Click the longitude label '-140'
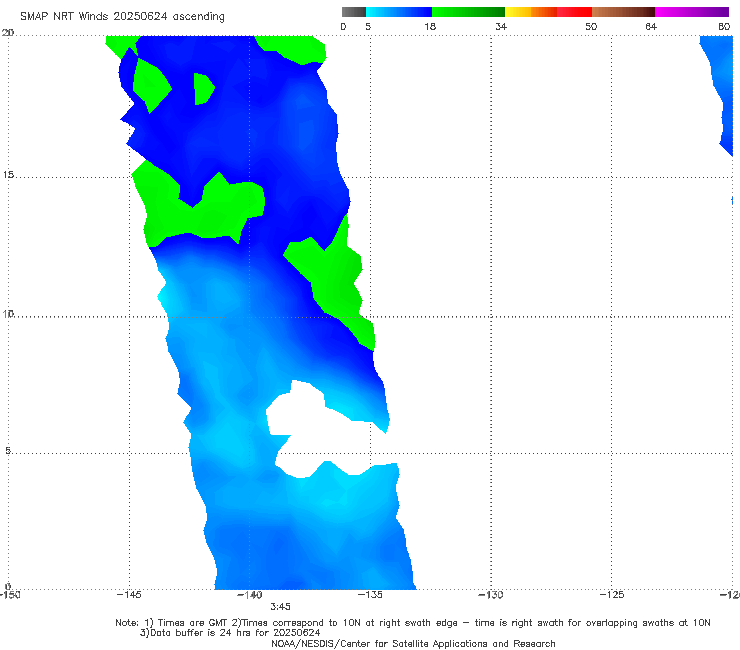The image size is (740, 650). tap(249, 594)
